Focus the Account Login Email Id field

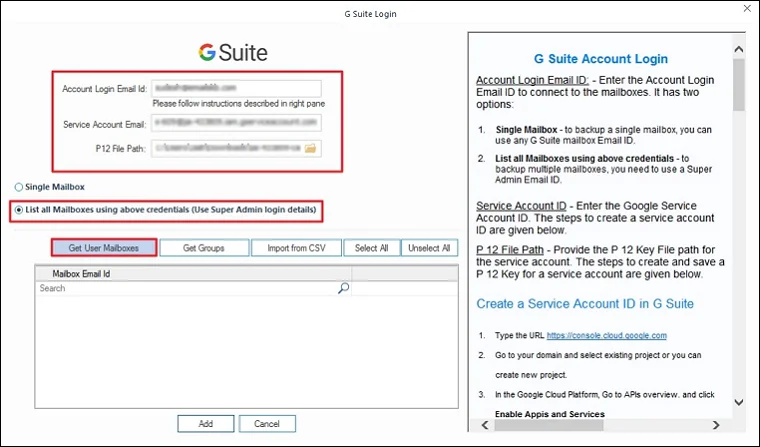click(235, 88)
